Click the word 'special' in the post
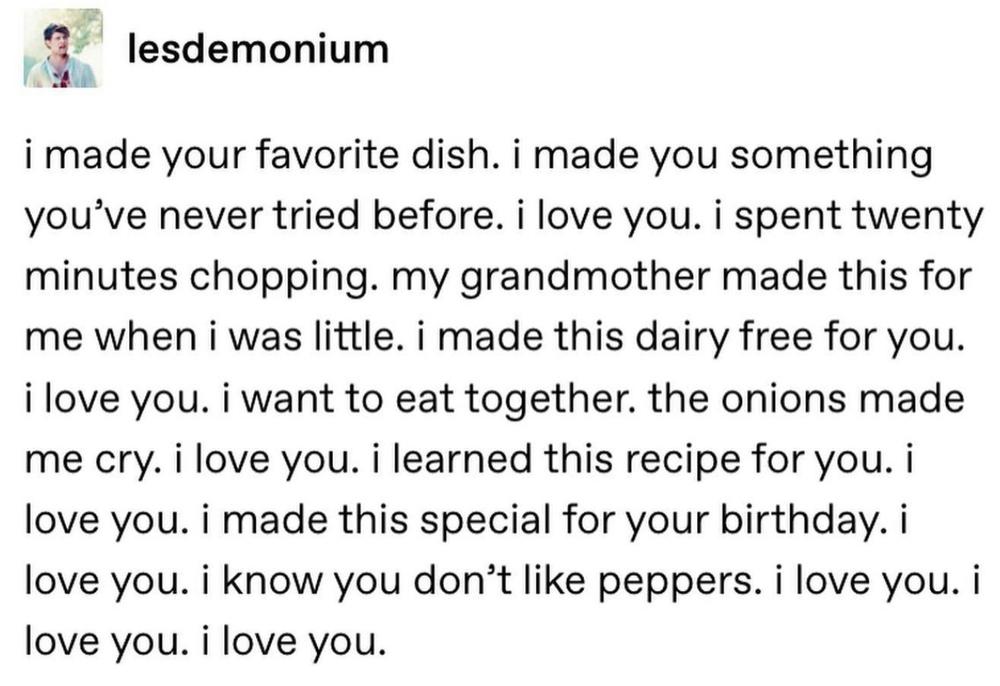The width and height of the screenshot is (1000, 686). pyautogui.click(x=485, y=520)
